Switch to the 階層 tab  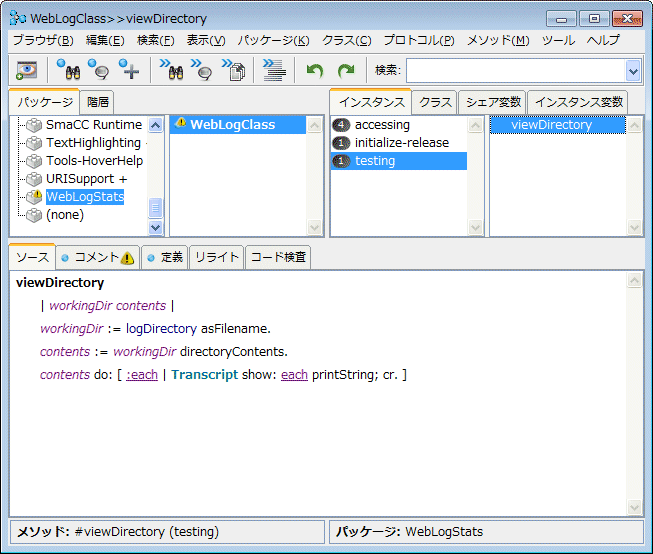click(98, 102)
